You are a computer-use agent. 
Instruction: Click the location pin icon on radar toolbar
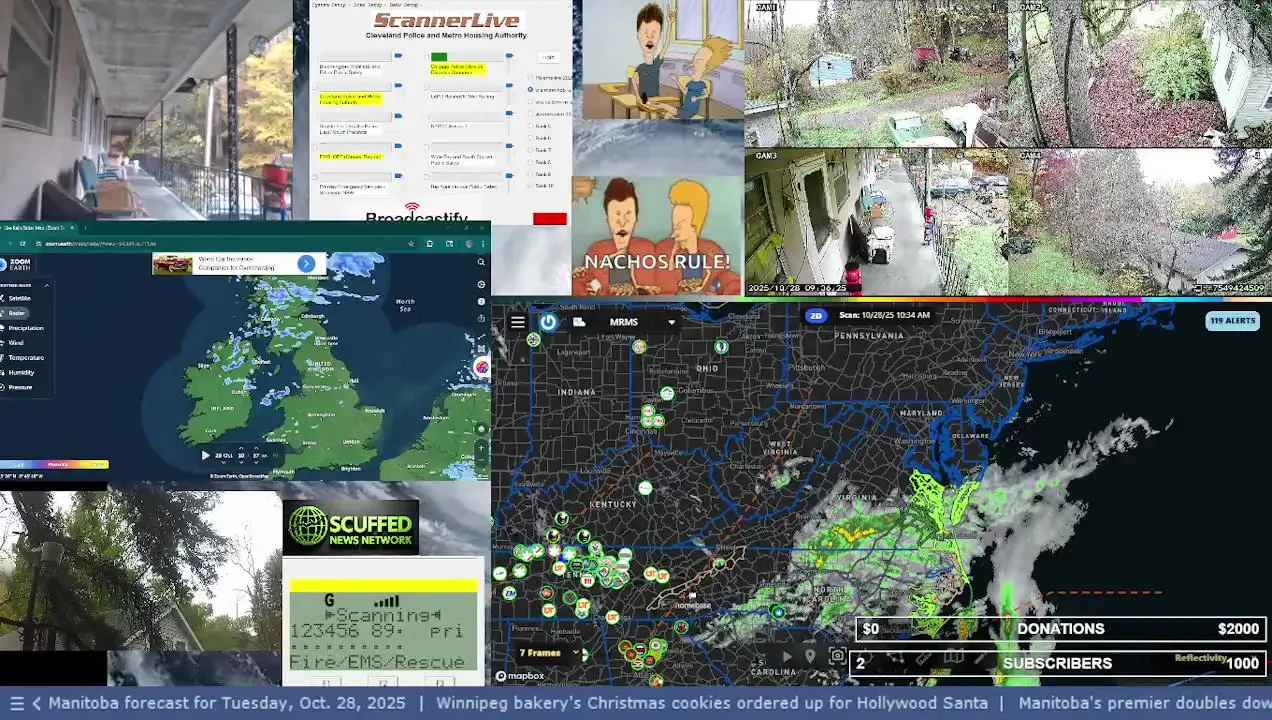811,657
